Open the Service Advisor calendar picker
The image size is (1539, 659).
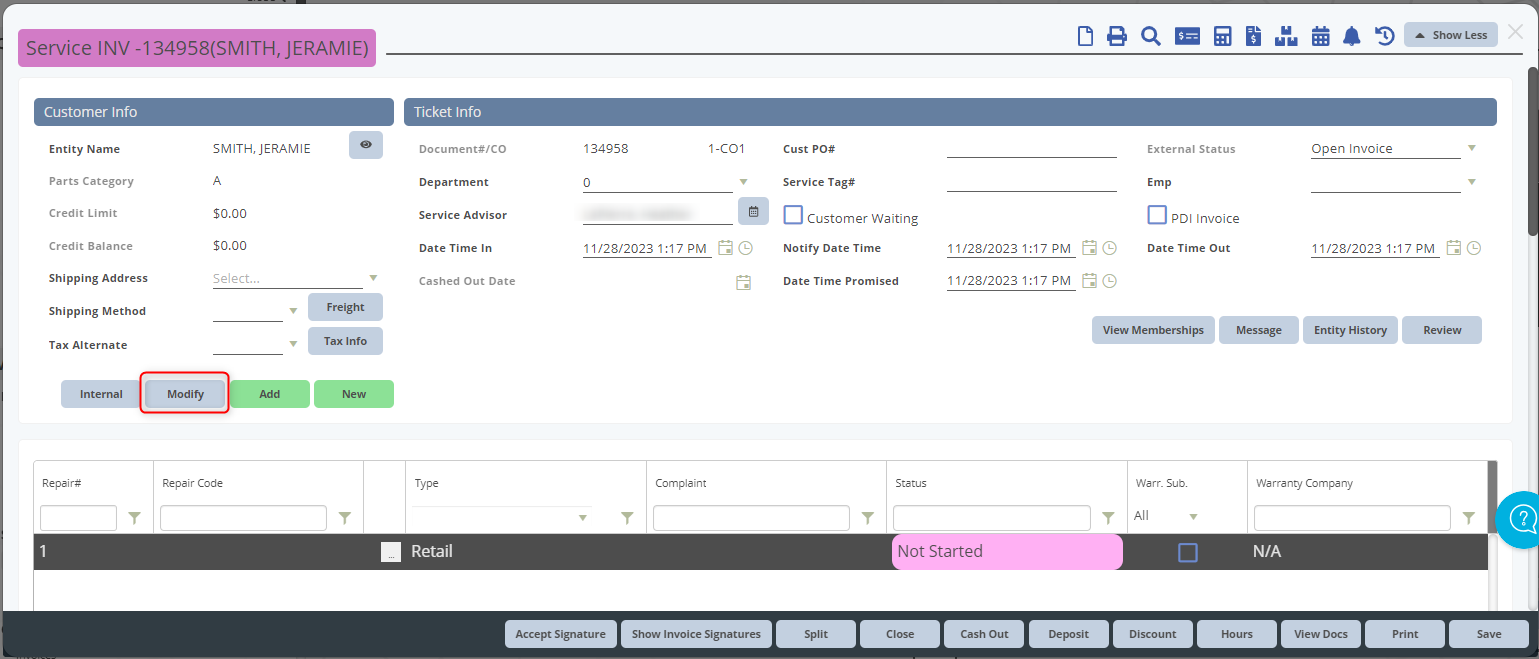[x=754, y=212]
